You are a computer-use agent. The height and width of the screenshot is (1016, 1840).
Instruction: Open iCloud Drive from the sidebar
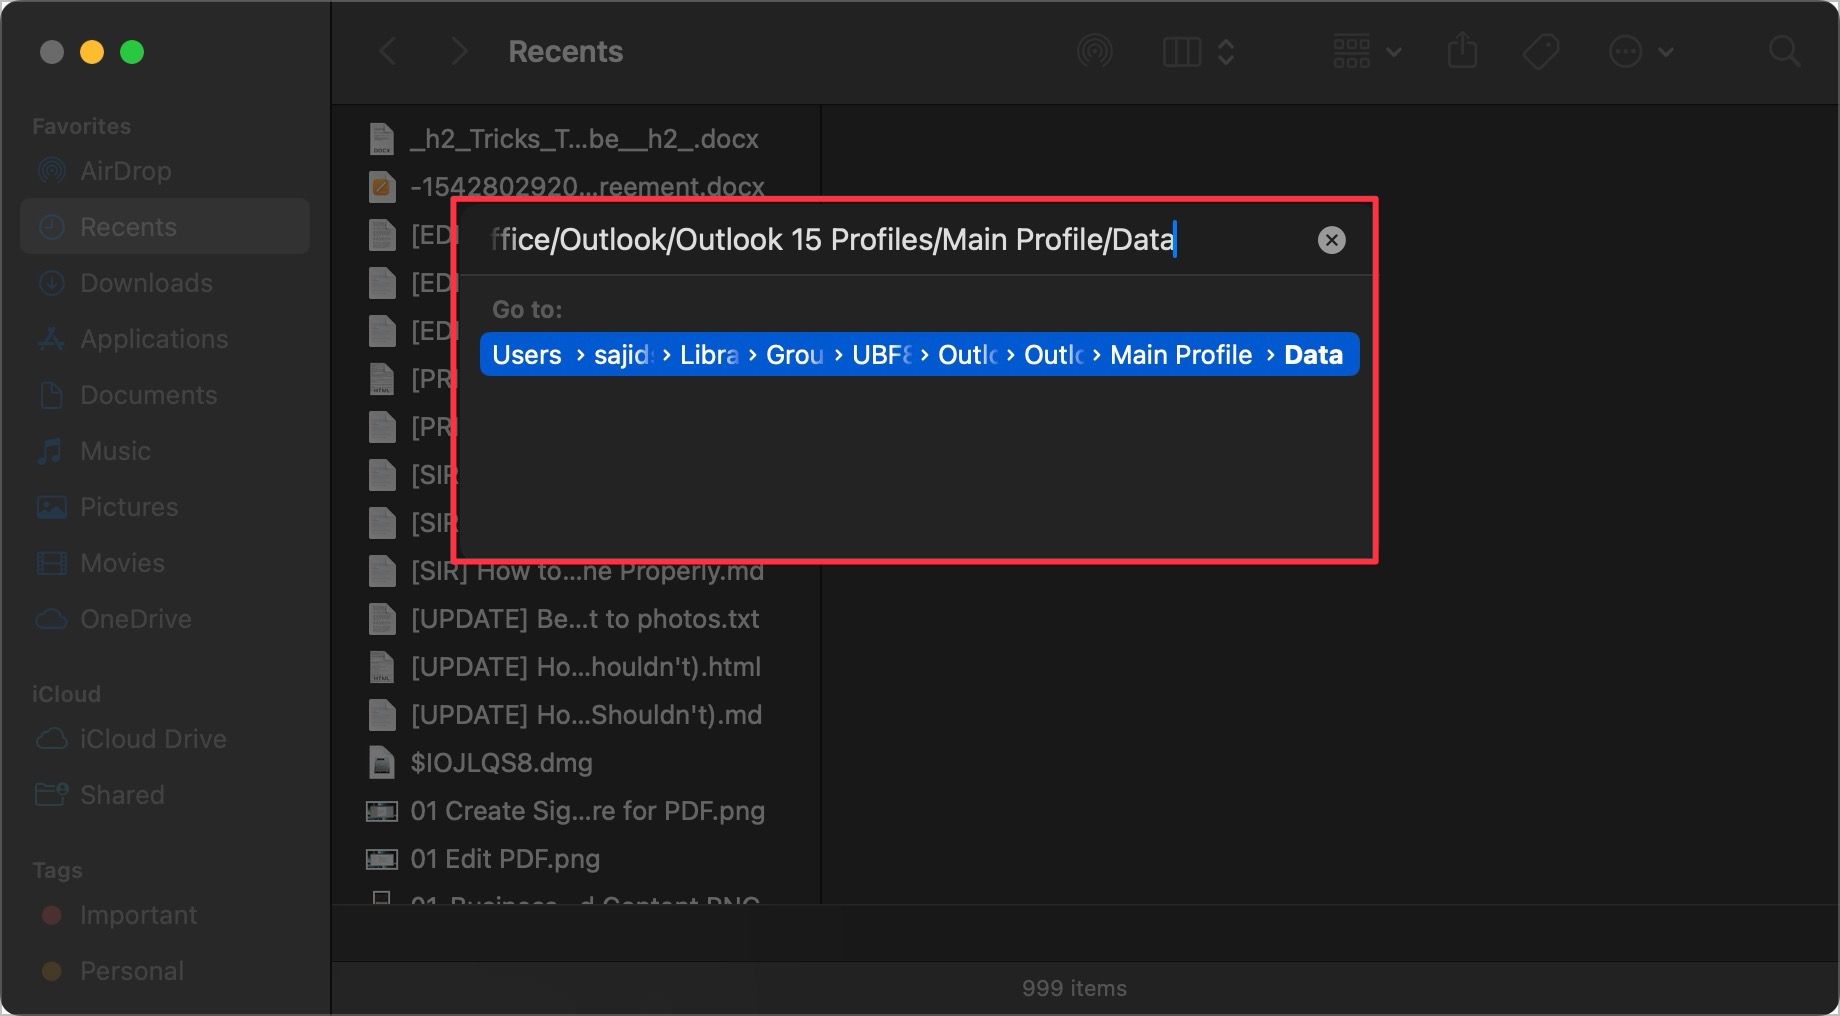tap(152, 739)
